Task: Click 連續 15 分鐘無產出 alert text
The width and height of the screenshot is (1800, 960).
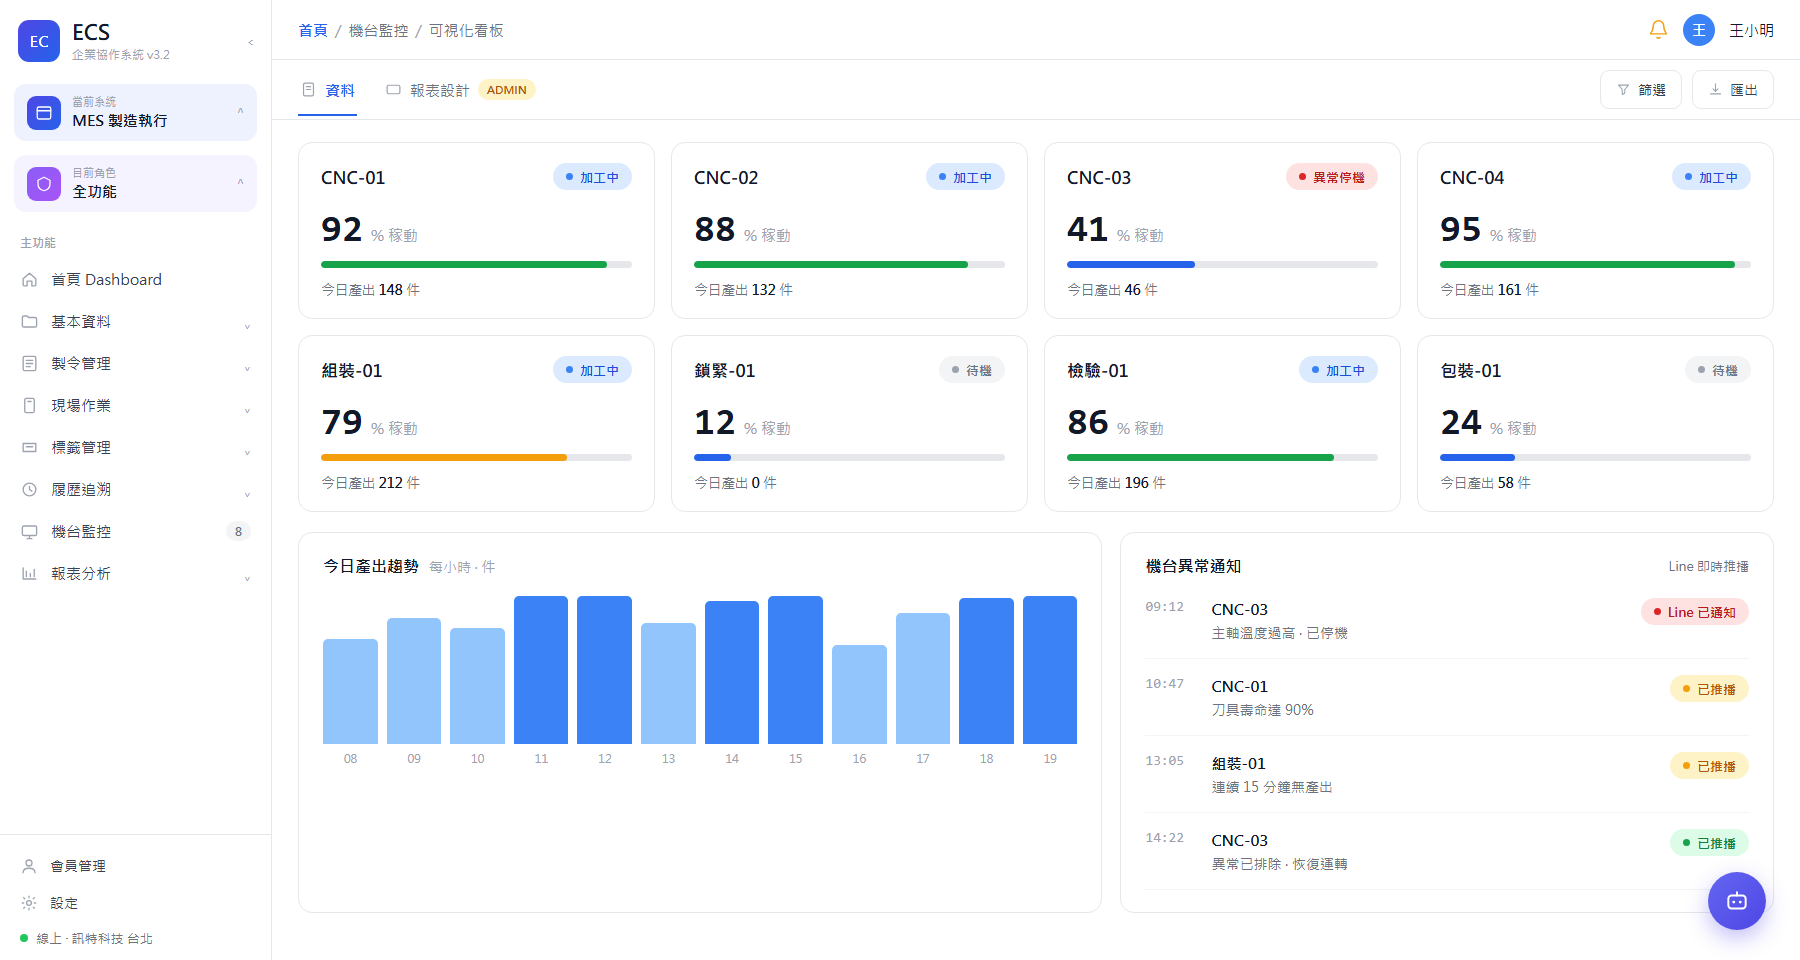Action: (x=1272, y=787)
